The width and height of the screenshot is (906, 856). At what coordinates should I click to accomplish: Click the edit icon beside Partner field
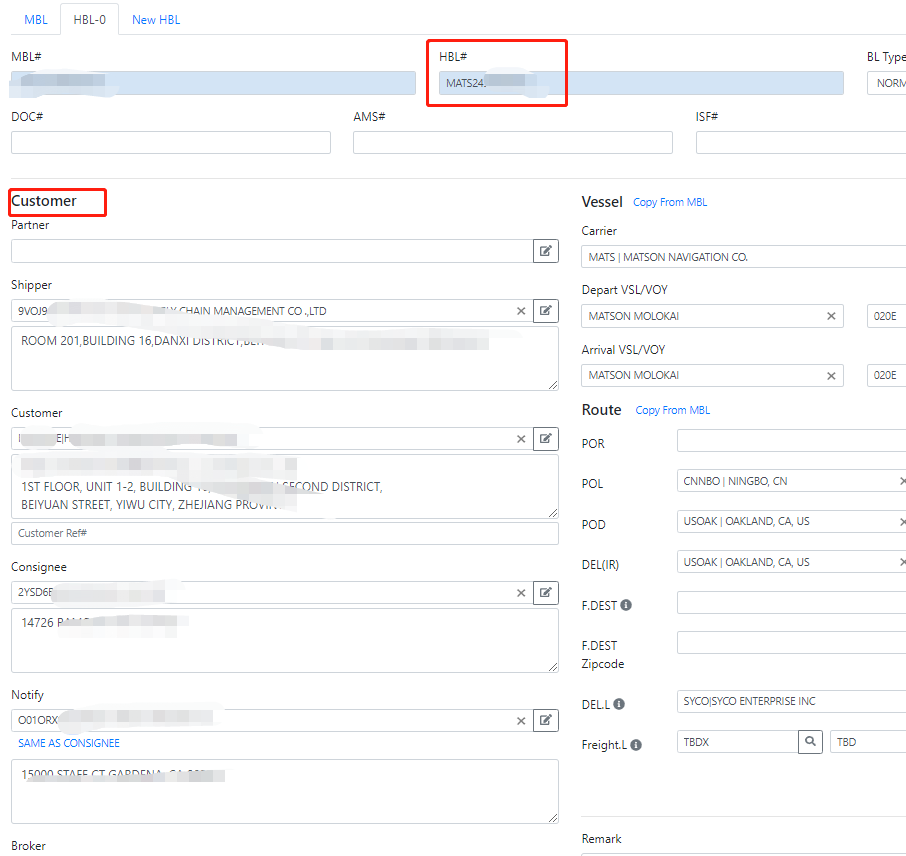click(545, 251)
